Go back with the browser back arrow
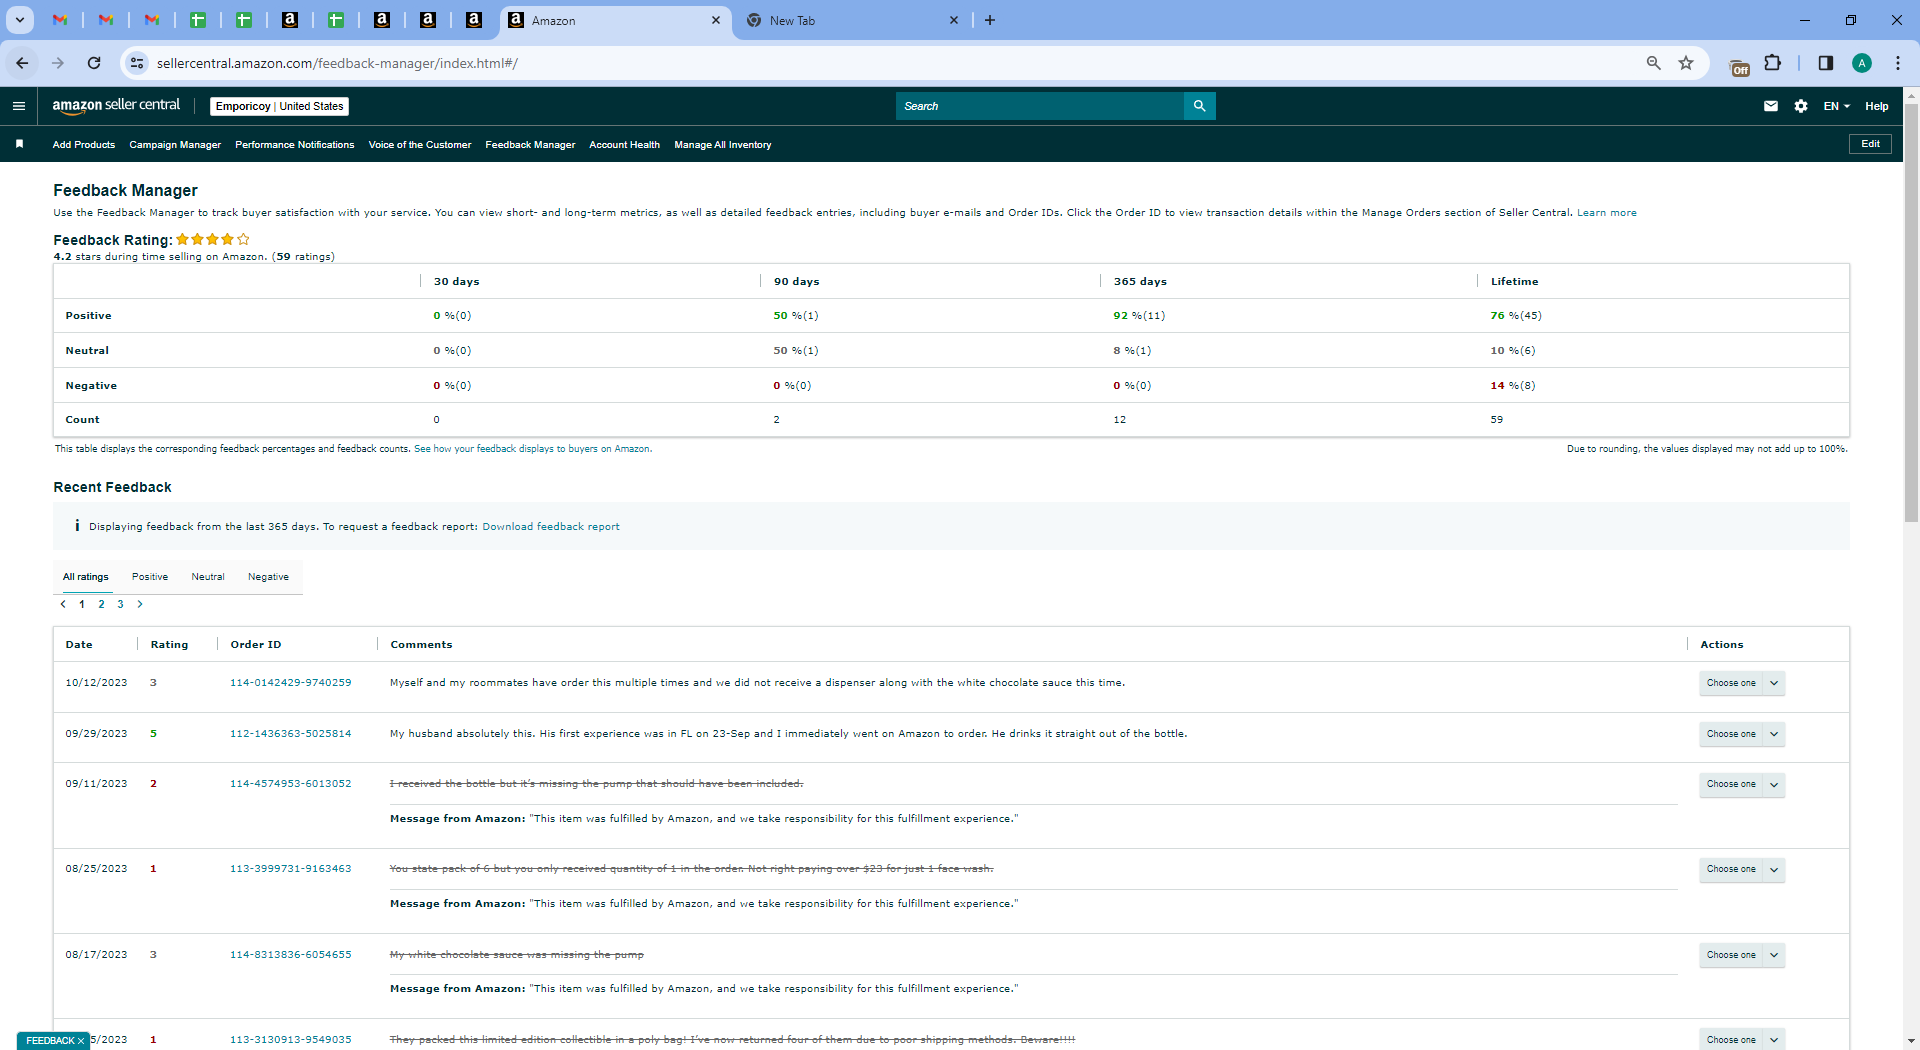Viewport: 1920px width, 1050px height. pos(22,63)
